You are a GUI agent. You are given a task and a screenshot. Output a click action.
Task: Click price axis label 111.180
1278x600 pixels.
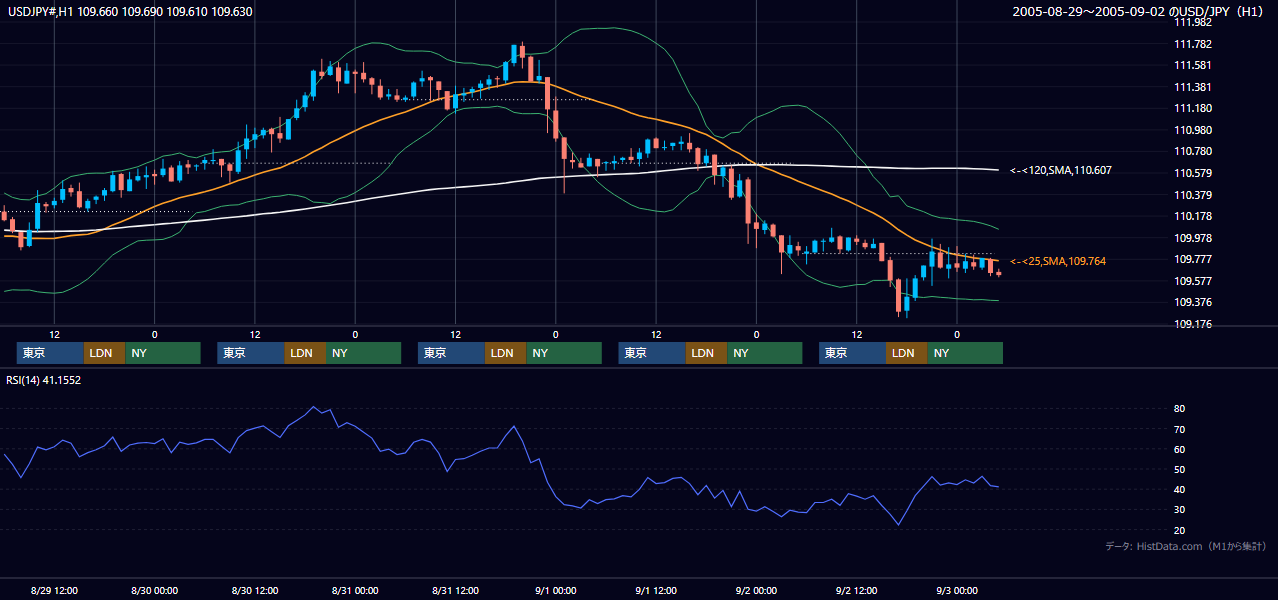(x=1192, y=108)
